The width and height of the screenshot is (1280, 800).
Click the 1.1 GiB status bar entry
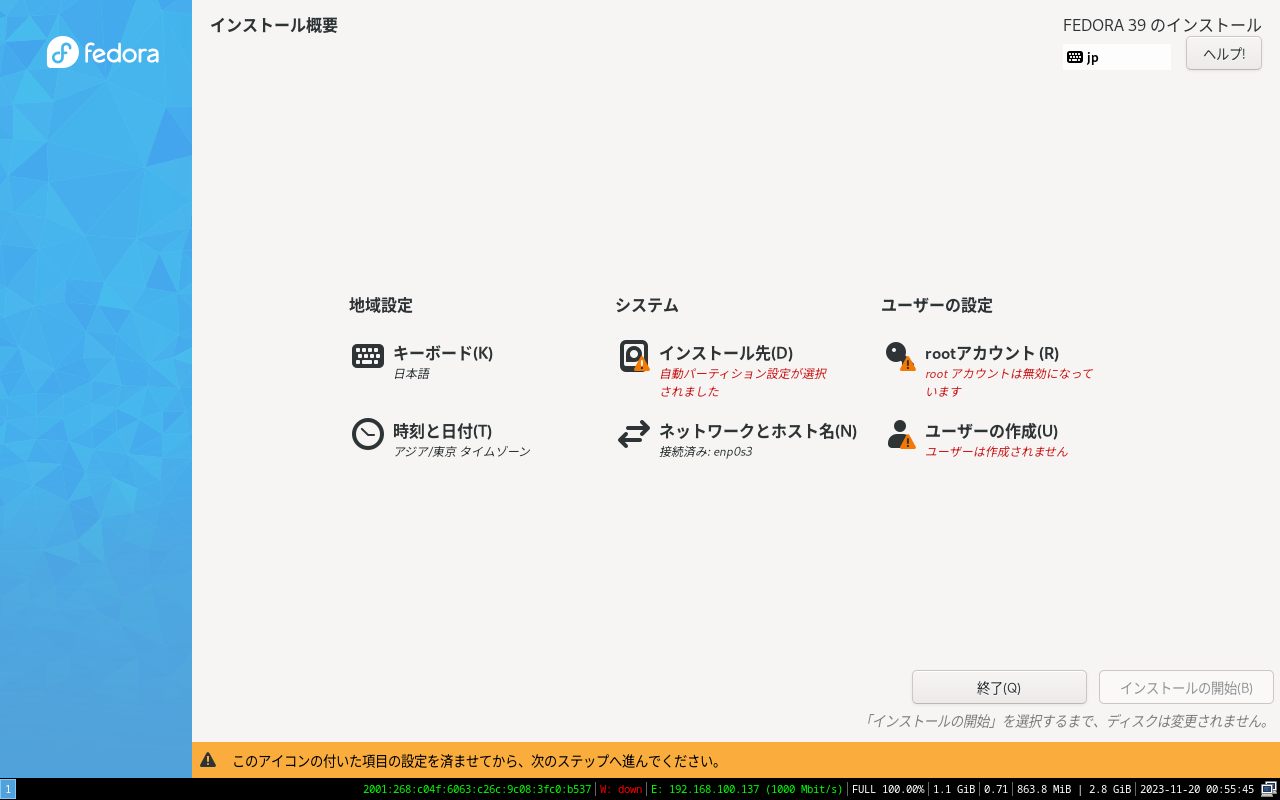954,789
